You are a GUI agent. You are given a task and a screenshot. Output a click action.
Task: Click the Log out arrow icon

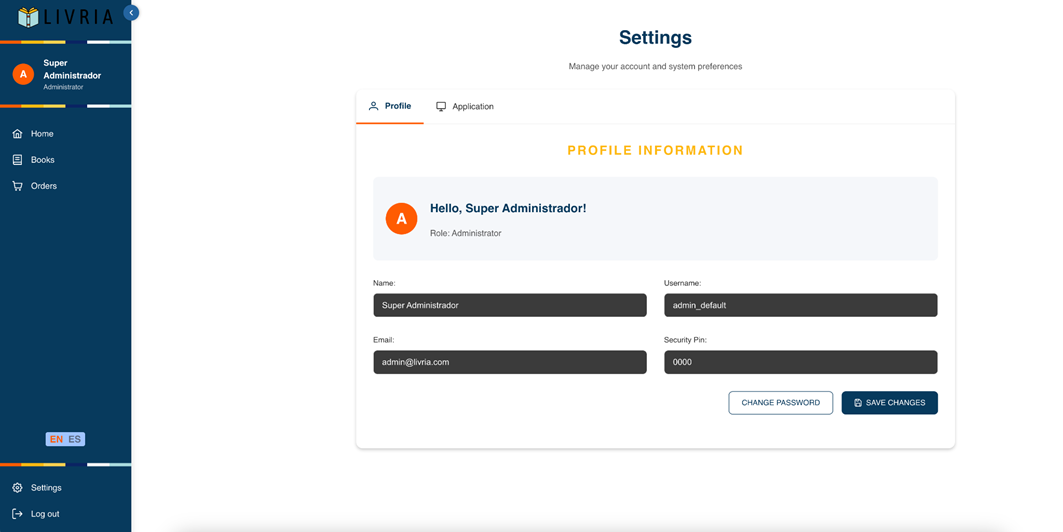tap(18, 514)
